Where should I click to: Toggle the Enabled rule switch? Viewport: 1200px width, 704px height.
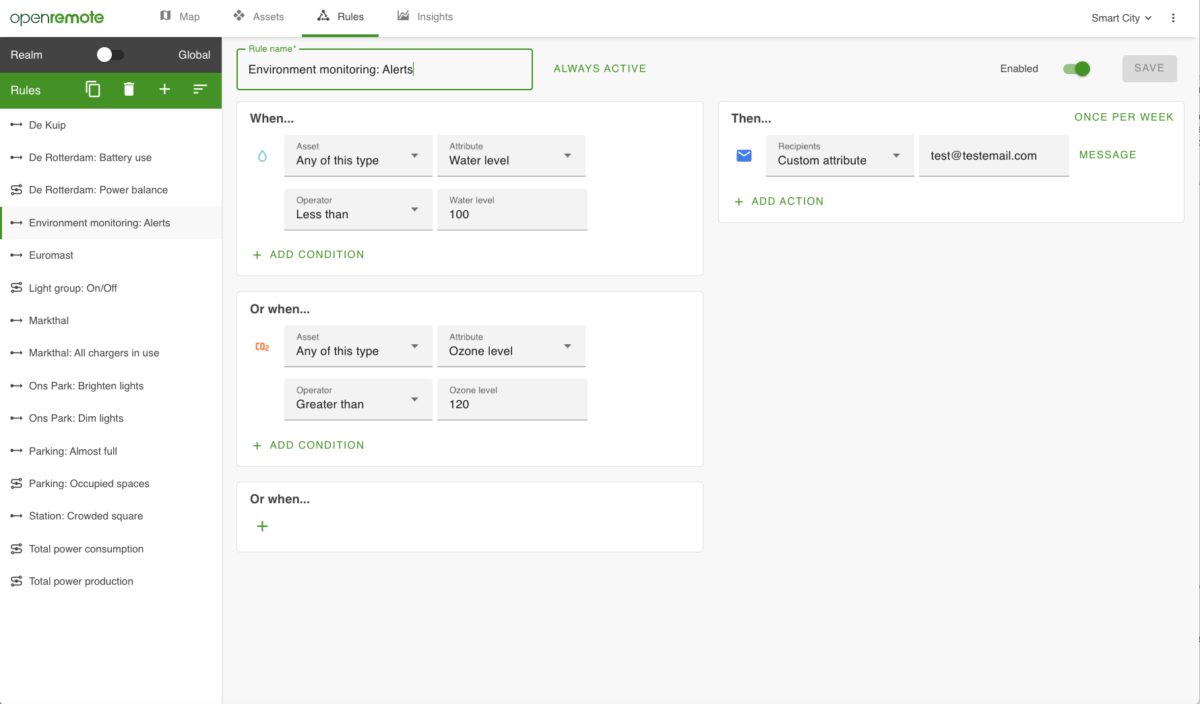1076,69
